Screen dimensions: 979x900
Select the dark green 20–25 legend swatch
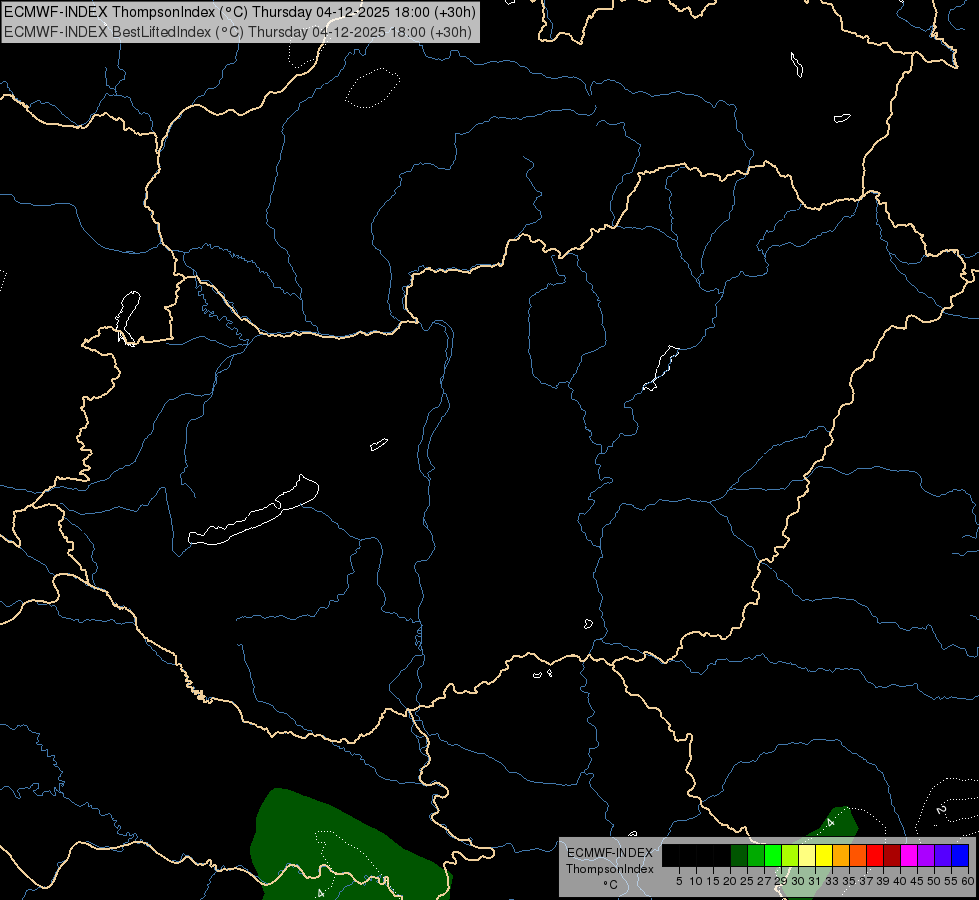[x=739, y=856]
